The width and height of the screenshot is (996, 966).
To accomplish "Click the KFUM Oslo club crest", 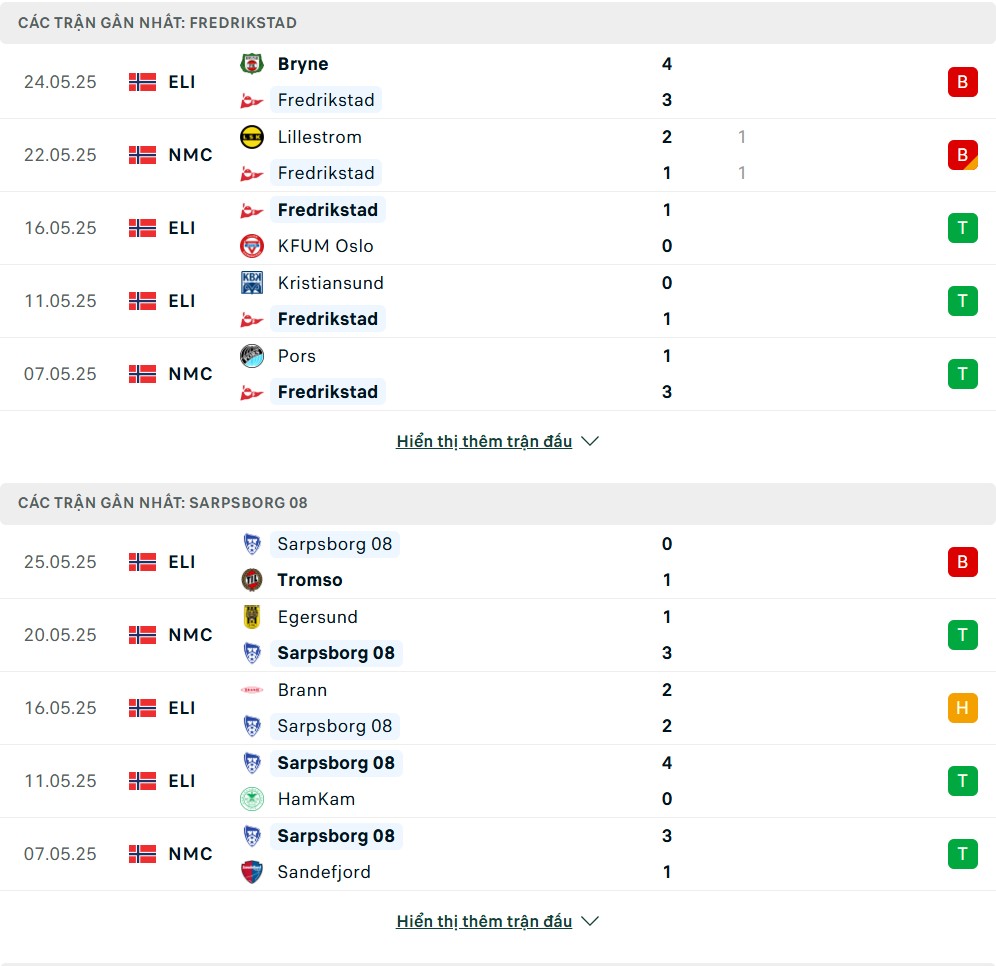I will (x=252, y=246).
